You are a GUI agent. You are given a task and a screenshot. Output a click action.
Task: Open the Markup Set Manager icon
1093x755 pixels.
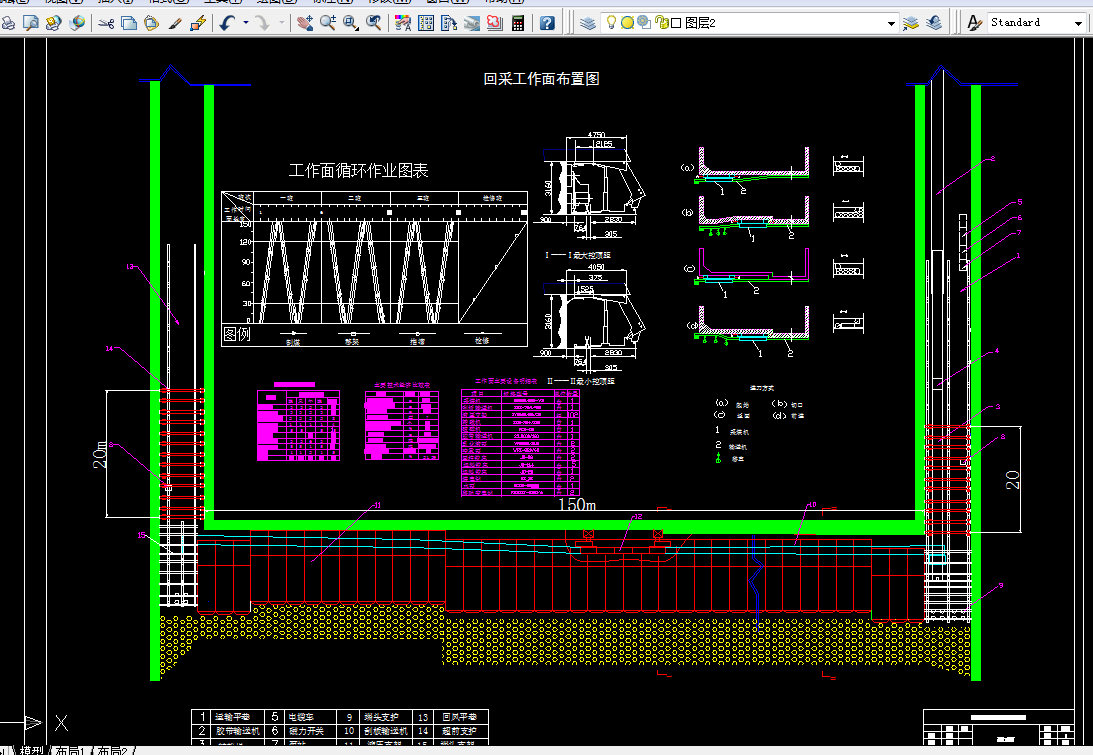point(494,23)
